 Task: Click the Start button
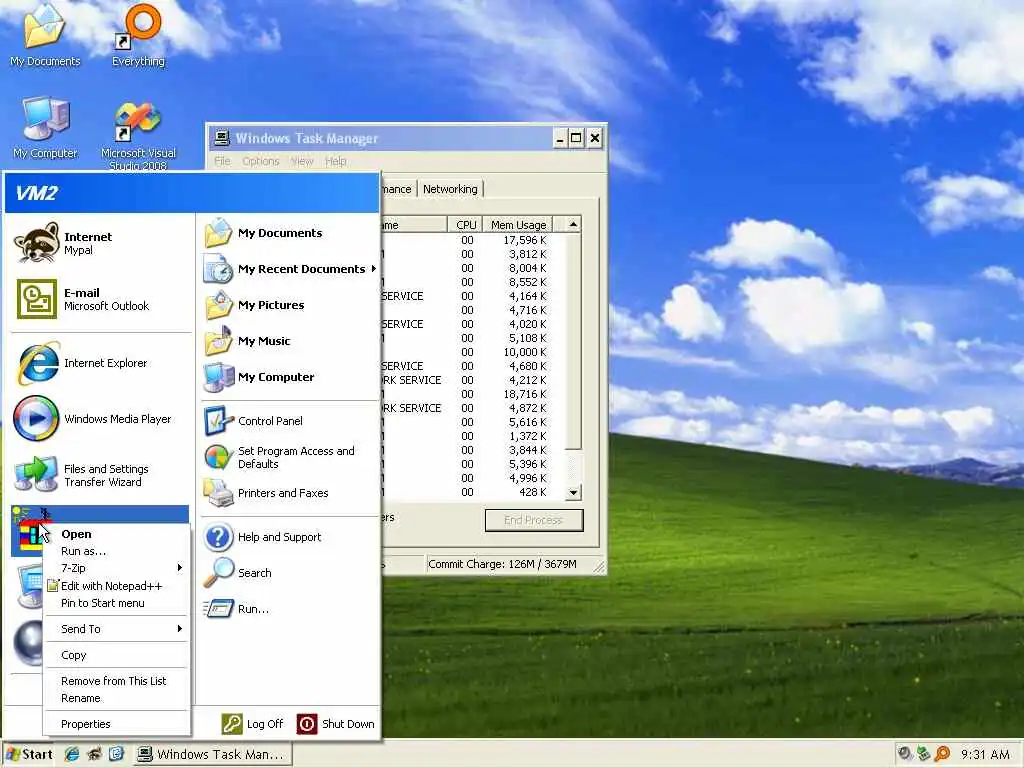point(29,754)
